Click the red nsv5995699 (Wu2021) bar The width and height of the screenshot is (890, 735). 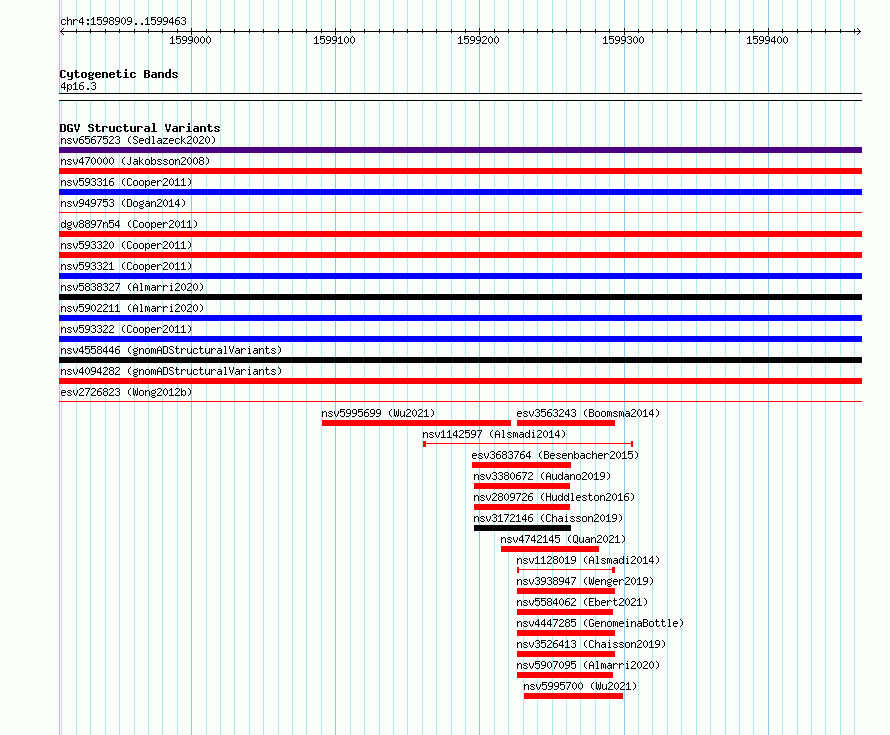416,423
